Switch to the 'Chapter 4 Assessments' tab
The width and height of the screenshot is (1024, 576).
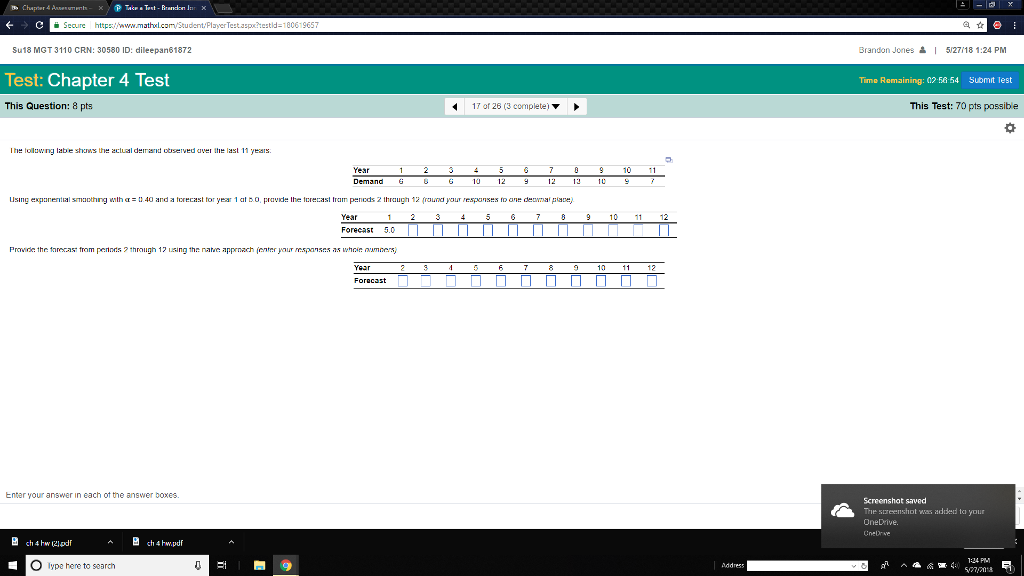click(x=55, y=6)
